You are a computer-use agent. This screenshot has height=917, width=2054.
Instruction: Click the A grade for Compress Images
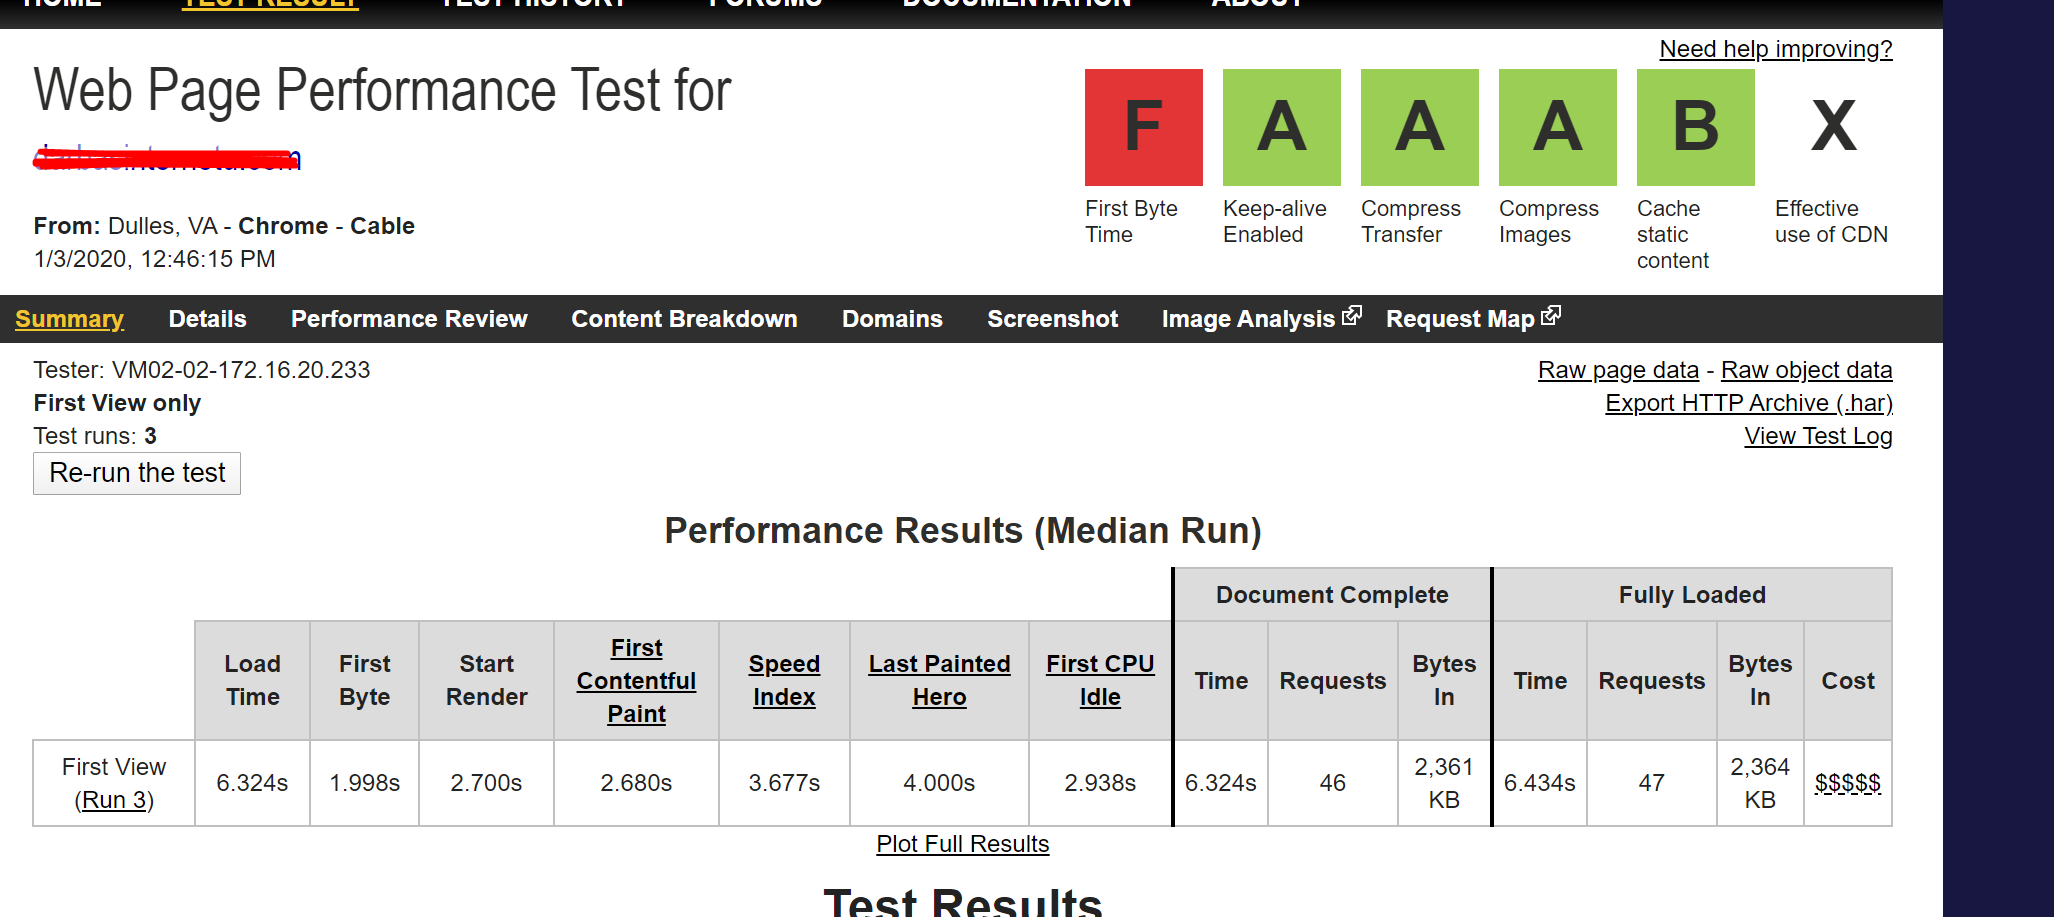tap(1557, 127)
